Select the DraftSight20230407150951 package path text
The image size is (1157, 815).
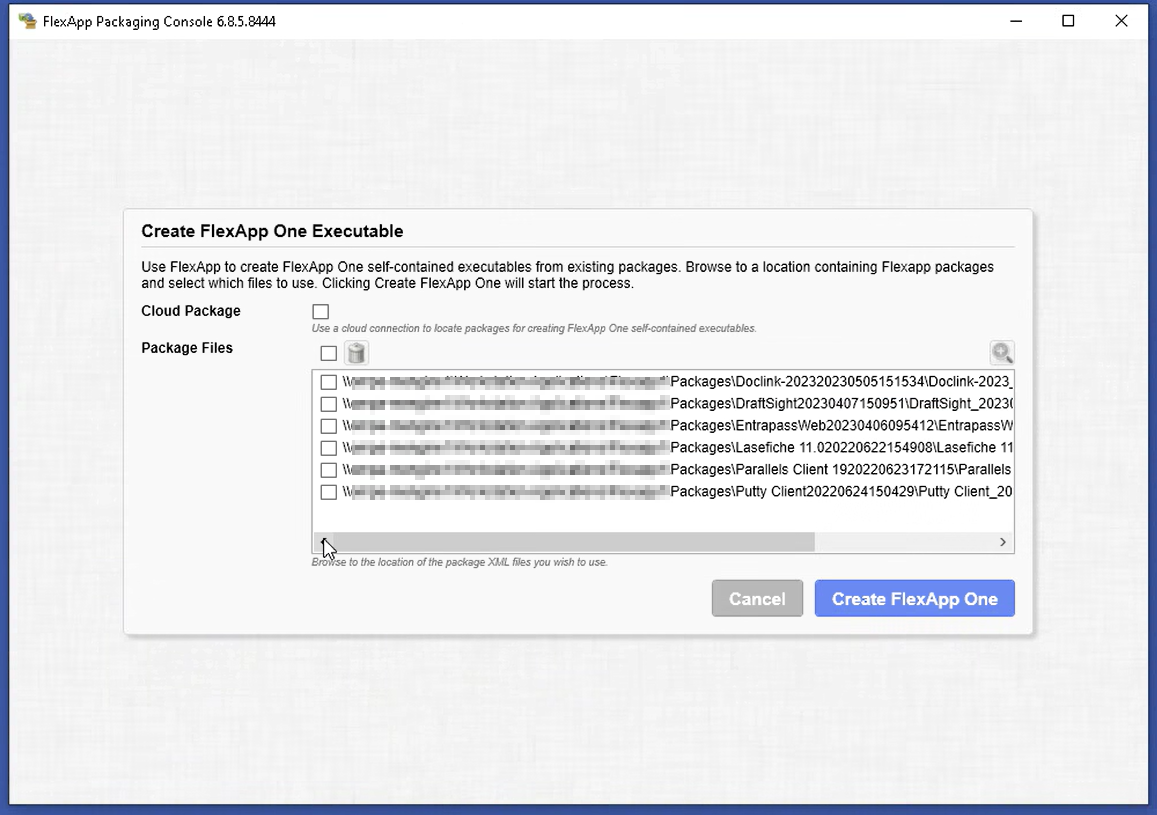677,403
